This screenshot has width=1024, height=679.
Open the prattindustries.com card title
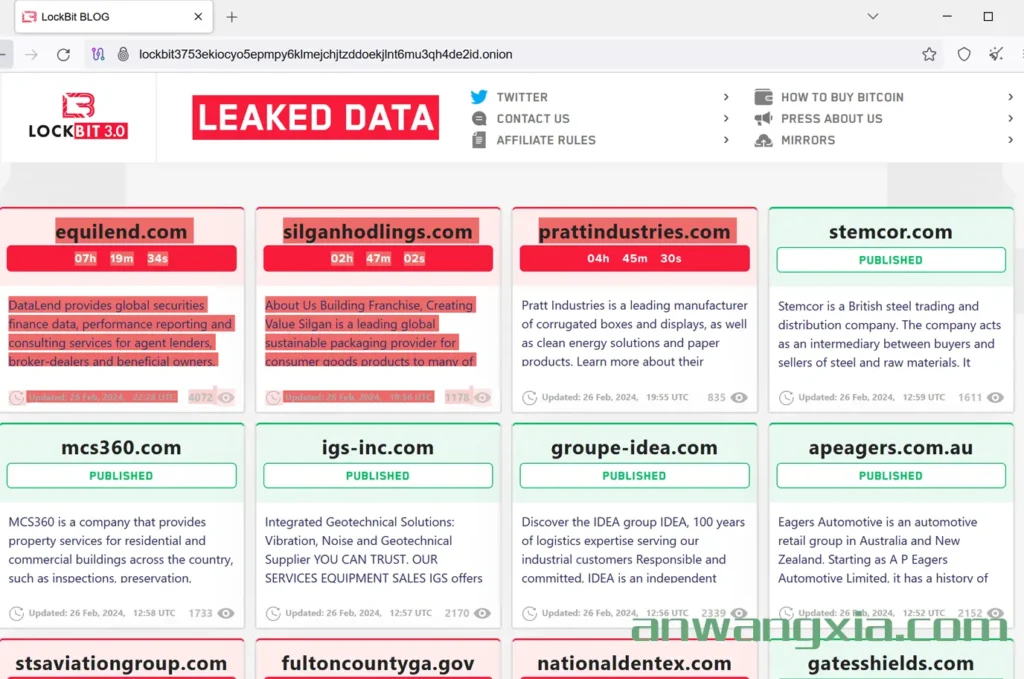click(634, 231)
